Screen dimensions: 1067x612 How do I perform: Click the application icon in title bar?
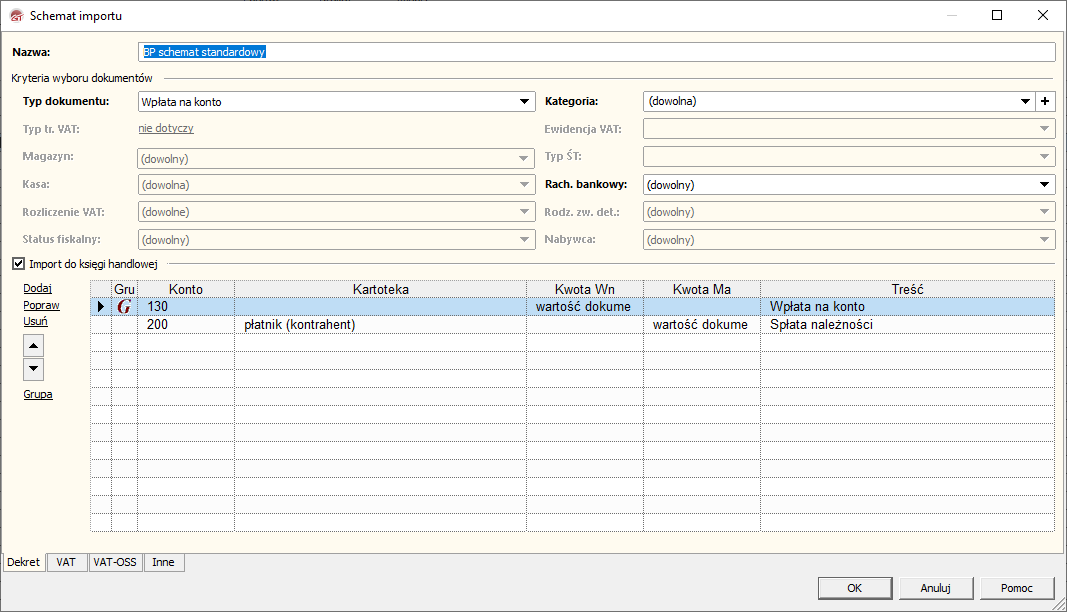tap(16, 16)
